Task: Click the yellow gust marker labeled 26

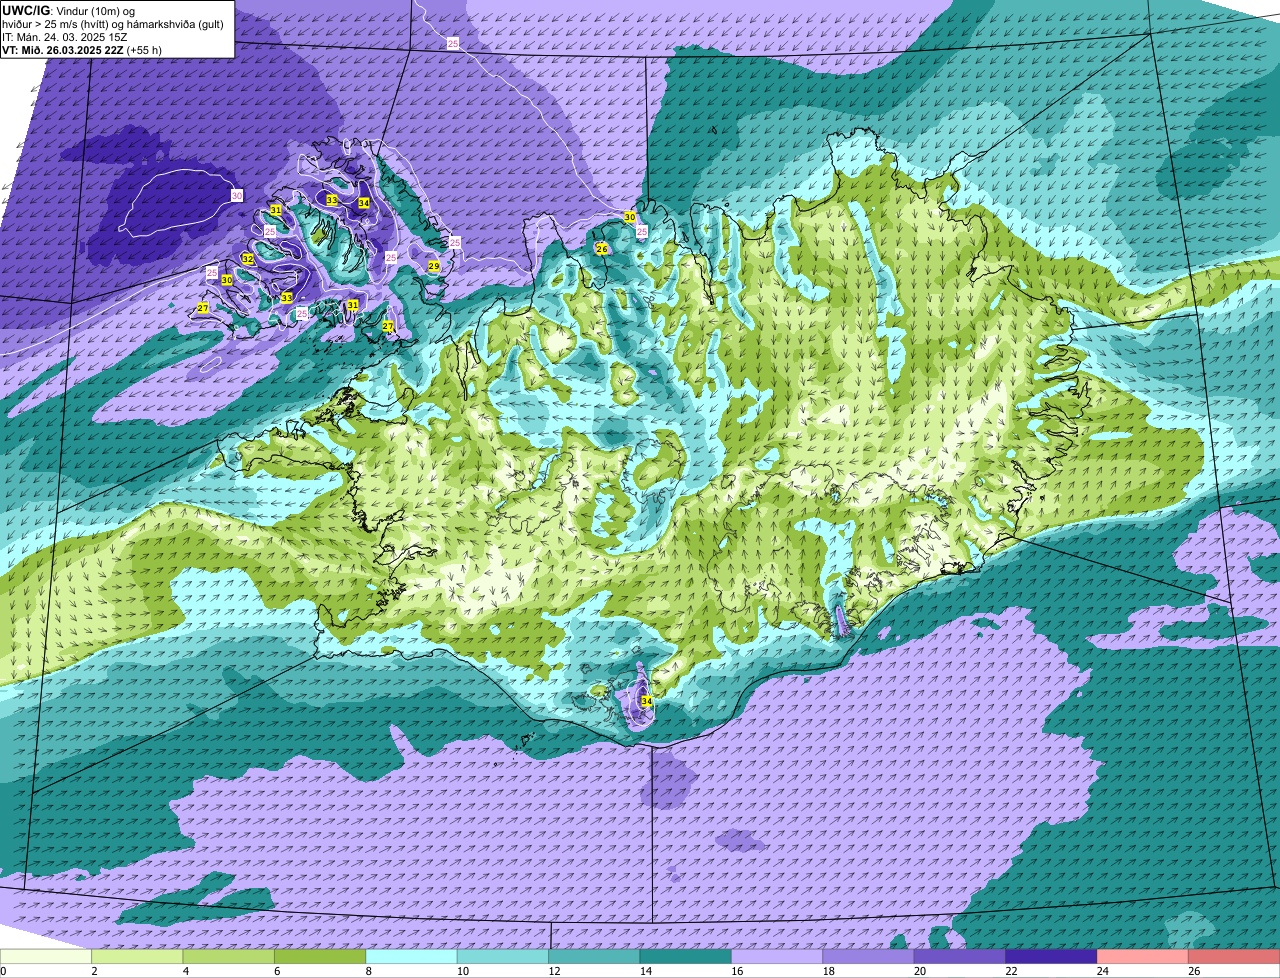Action: click(x=602, y=249)
